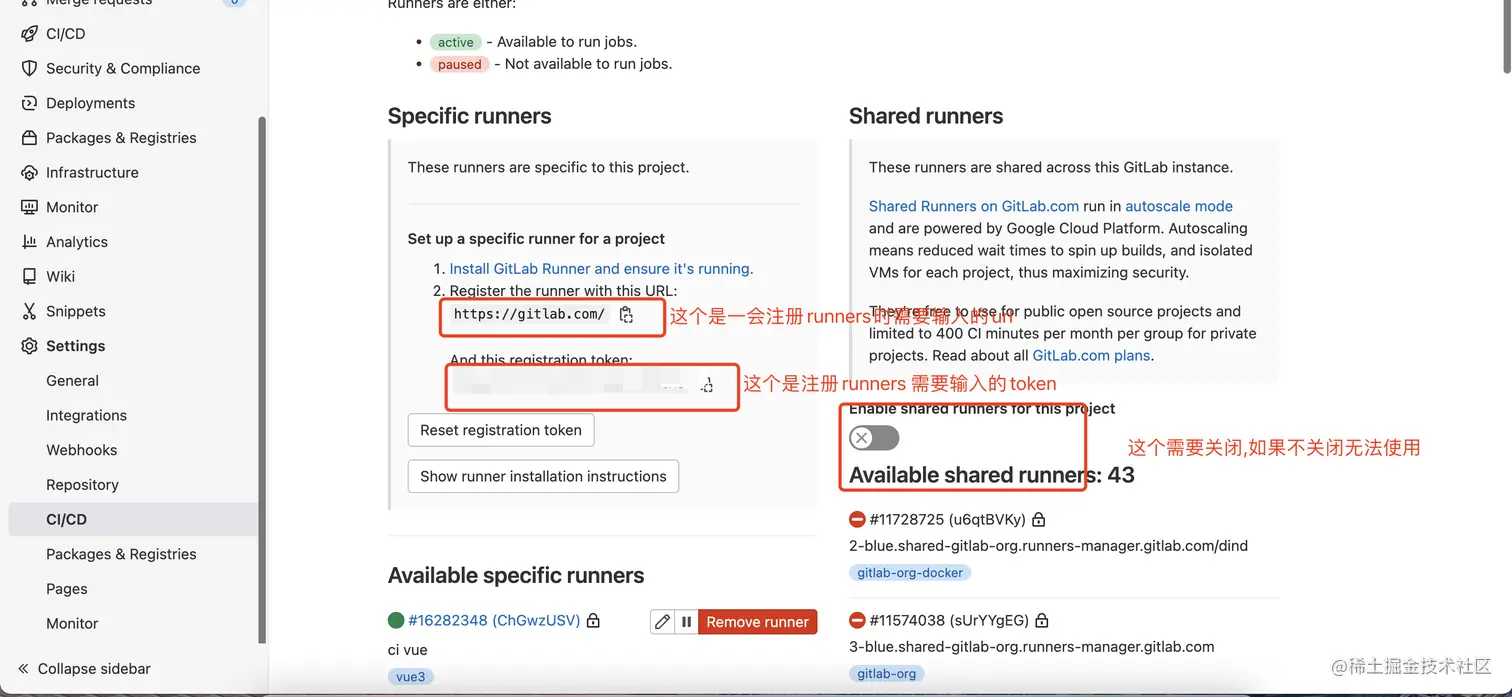Screen dimensions: 1512x697
Task: Click the red paused status badge
Action: point(459,64)
